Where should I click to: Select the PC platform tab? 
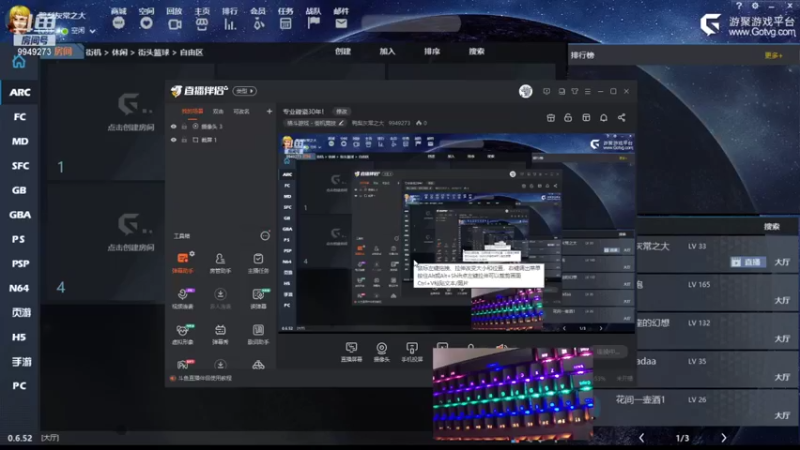20,386
